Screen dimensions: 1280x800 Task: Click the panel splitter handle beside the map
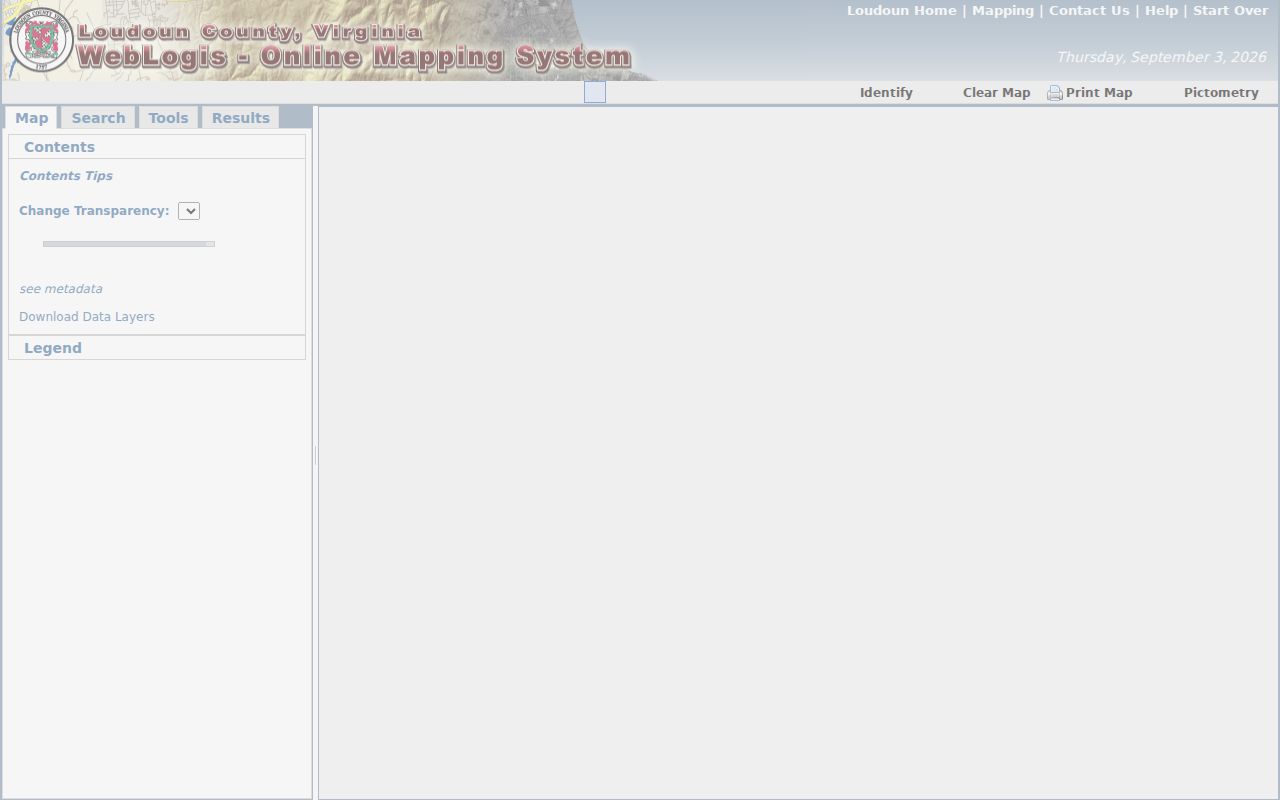tap(315, 455)
